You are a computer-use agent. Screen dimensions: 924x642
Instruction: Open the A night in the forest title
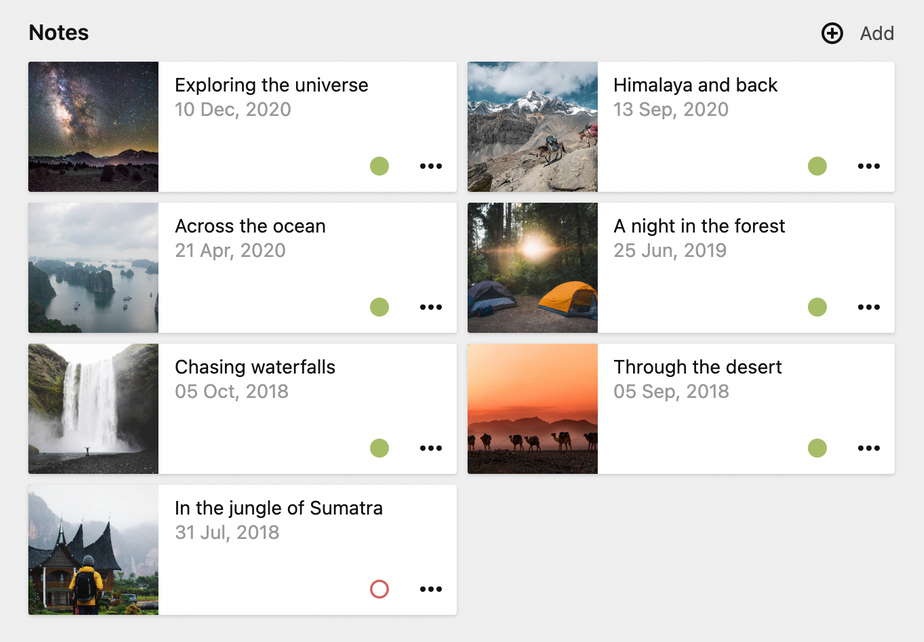point(699,226)
